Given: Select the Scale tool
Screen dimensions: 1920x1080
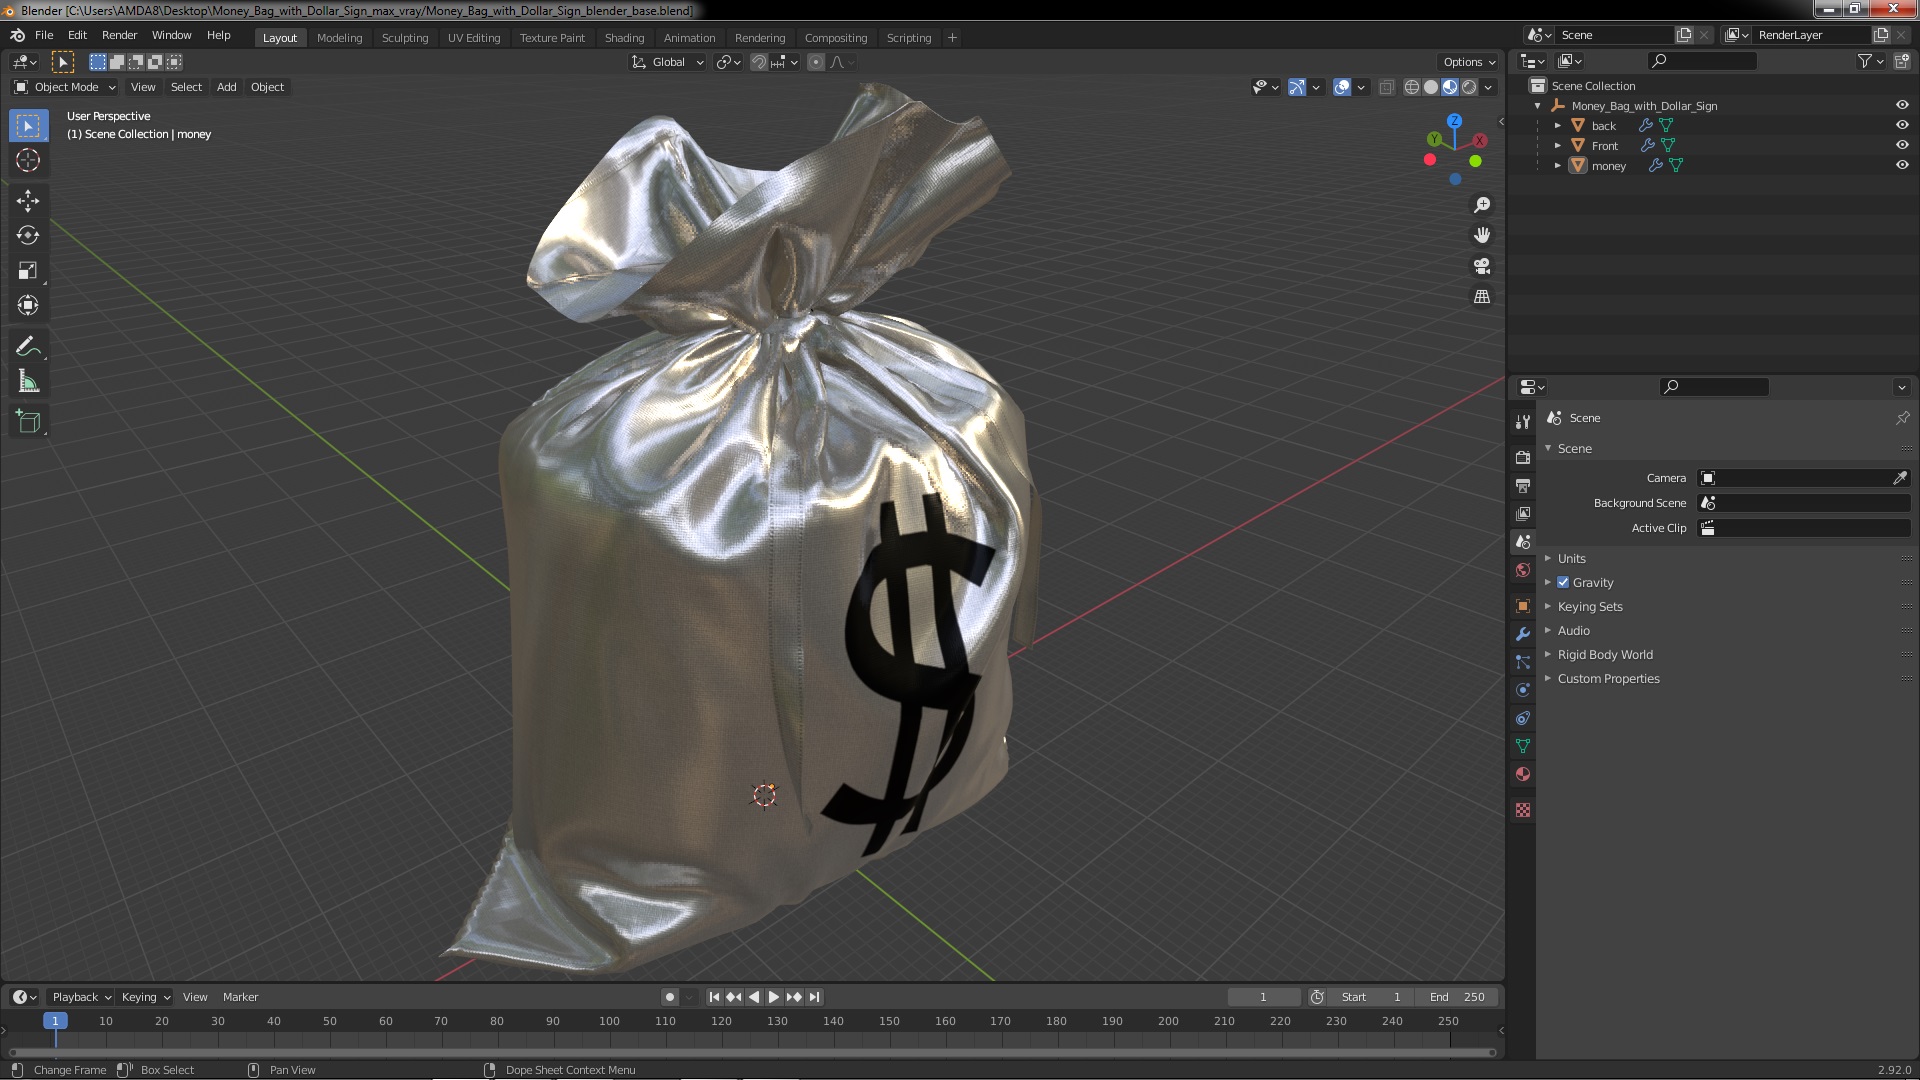Looking at the screenshot, I should point(27,271).
